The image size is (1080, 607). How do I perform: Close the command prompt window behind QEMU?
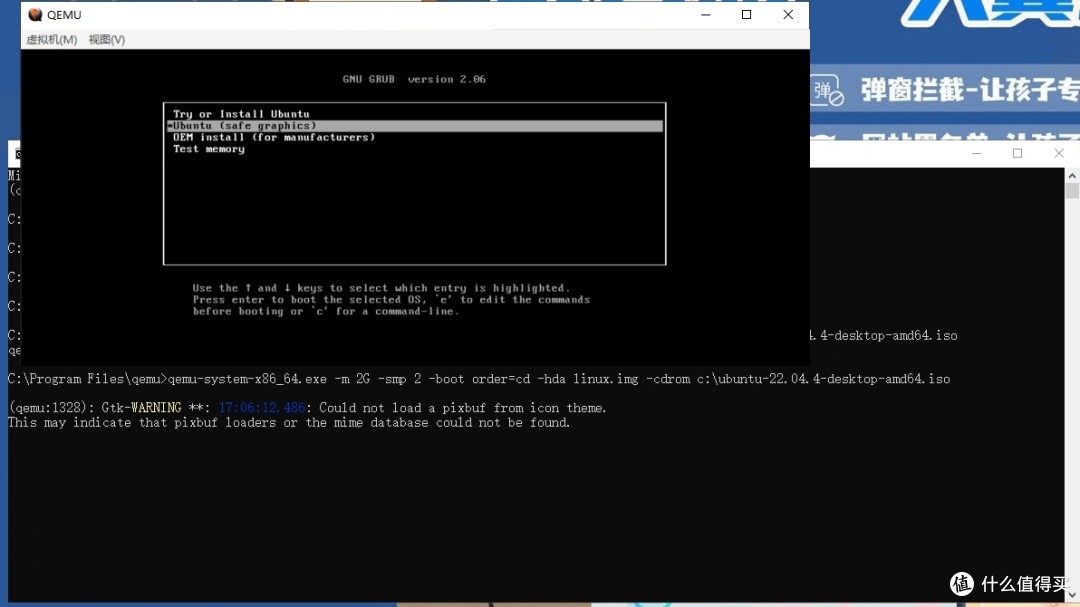(x=1059, y=153)
